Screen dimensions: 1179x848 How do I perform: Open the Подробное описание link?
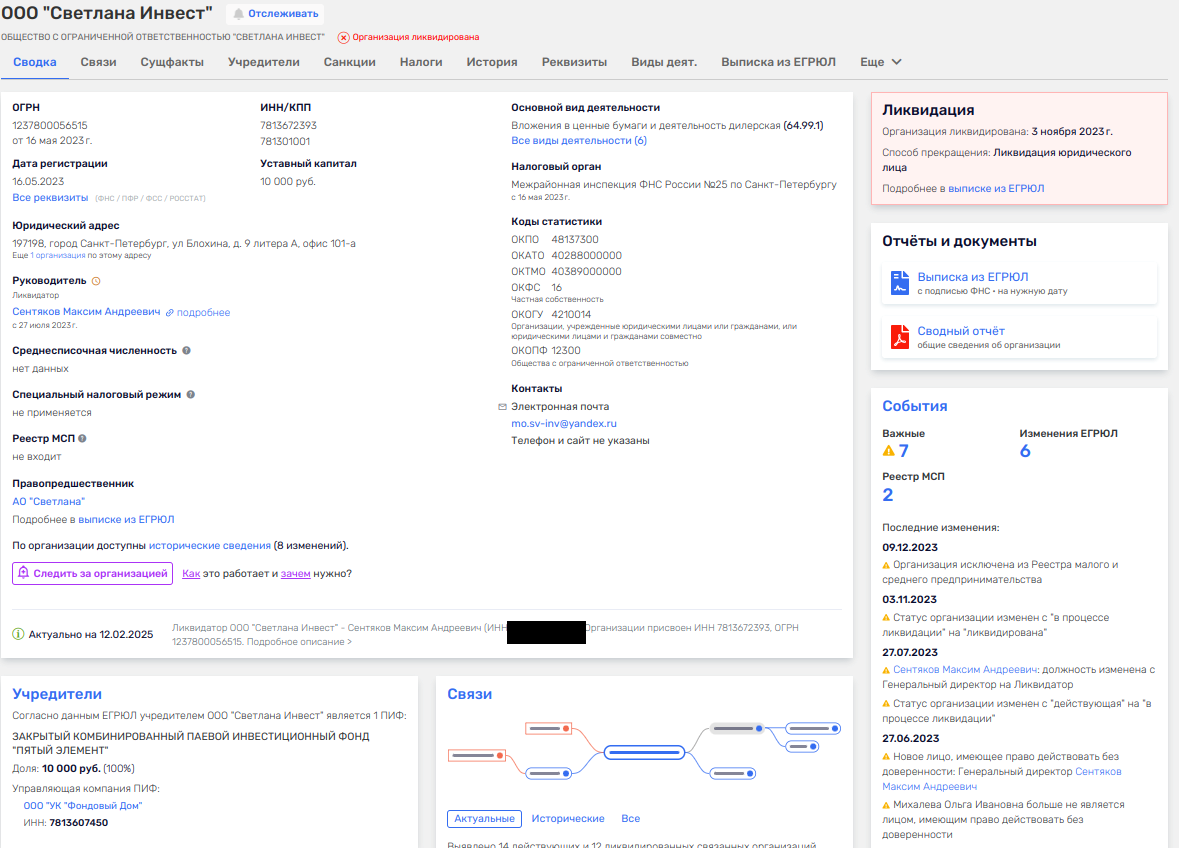click(299, 642)
